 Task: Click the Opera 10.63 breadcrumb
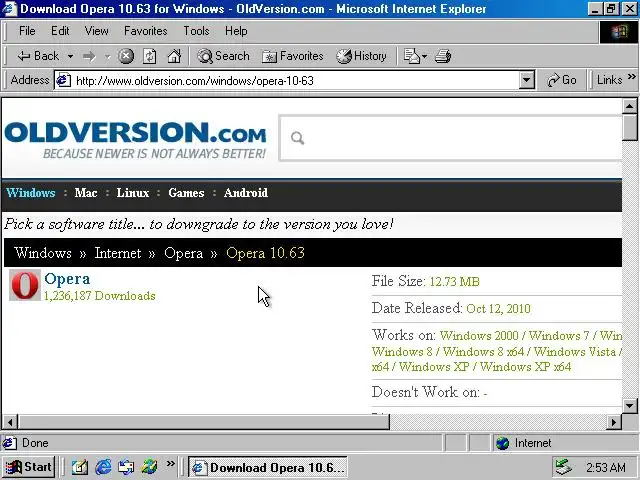coord(265,253)
